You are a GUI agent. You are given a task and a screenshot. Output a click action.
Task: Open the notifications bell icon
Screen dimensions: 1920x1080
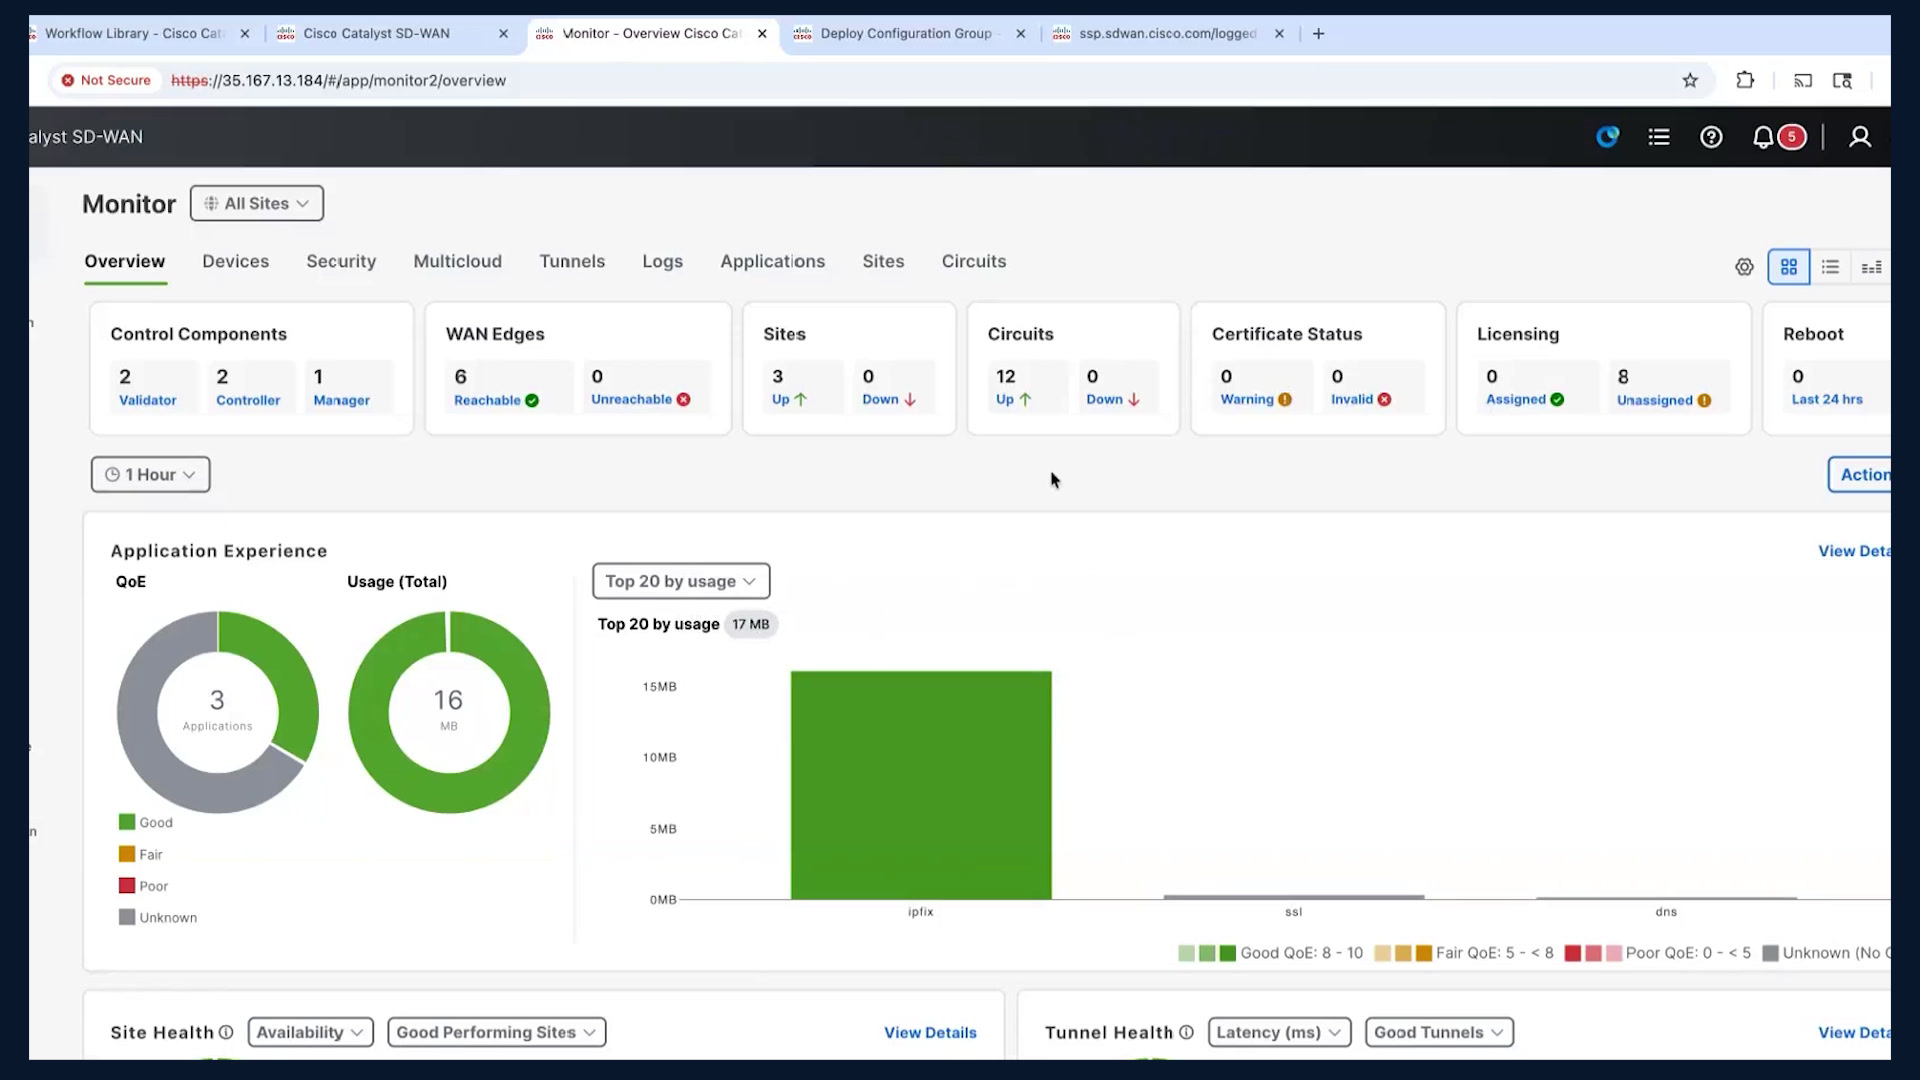(1763, 137)
